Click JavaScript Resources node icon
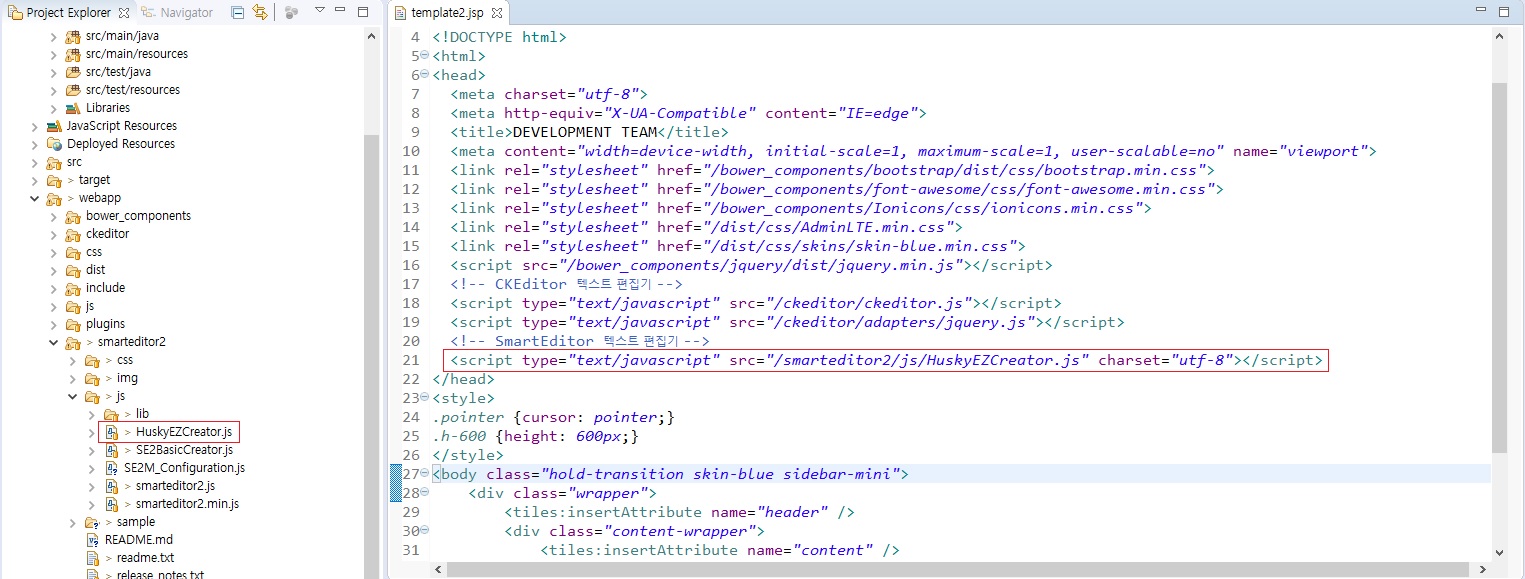The image size is (1525, 579). coord(54,126)
